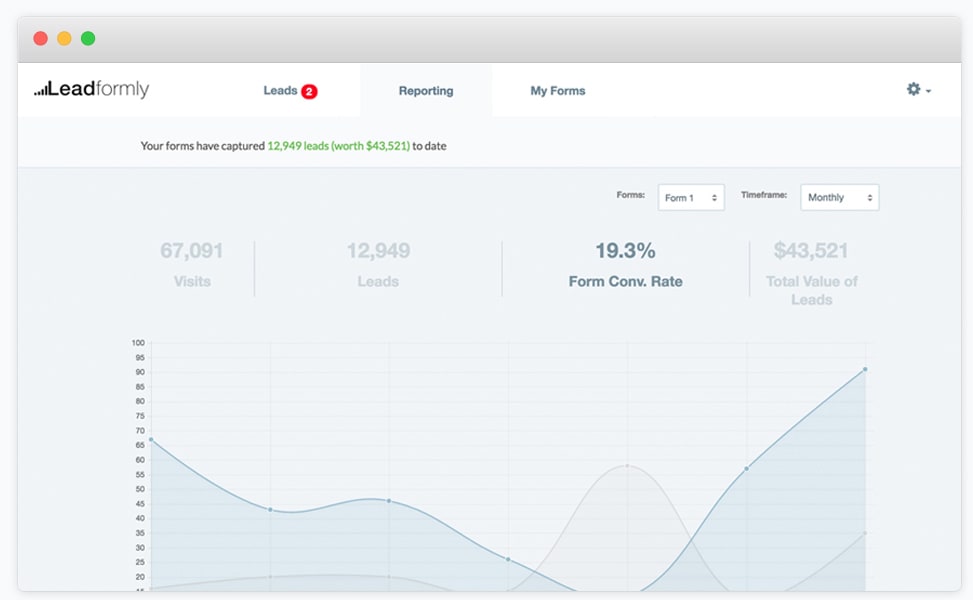Select the 67,091 Visits metric
This screenshot has width=973, height=600.
click(192, 265)
